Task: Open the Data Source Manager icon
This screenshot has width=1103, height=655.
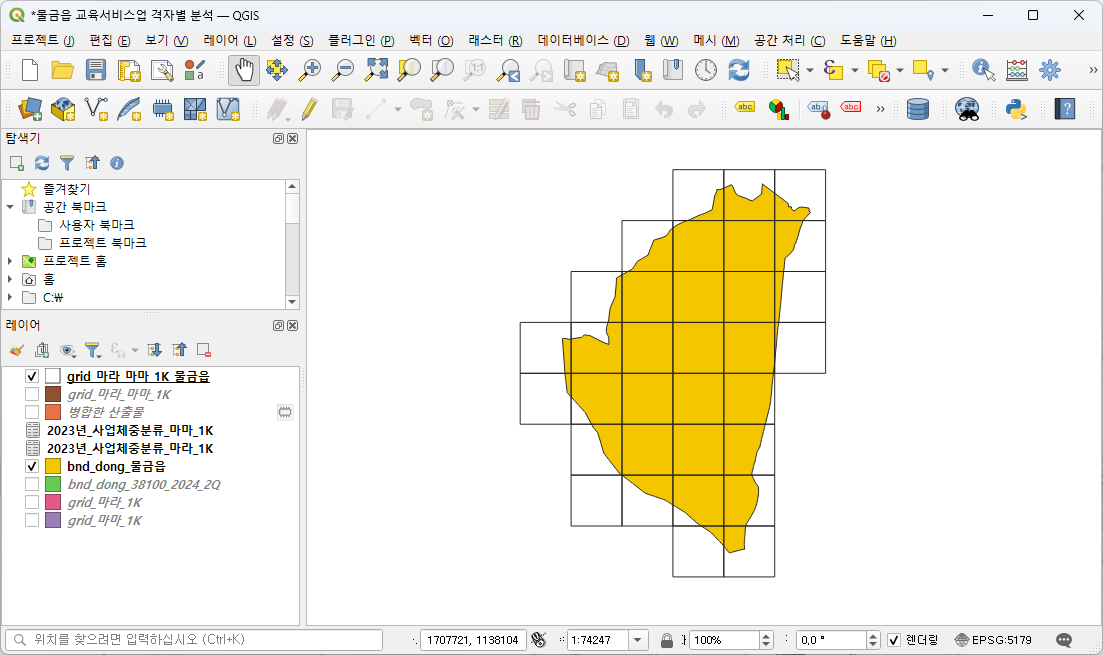Action: coord(30,109)
